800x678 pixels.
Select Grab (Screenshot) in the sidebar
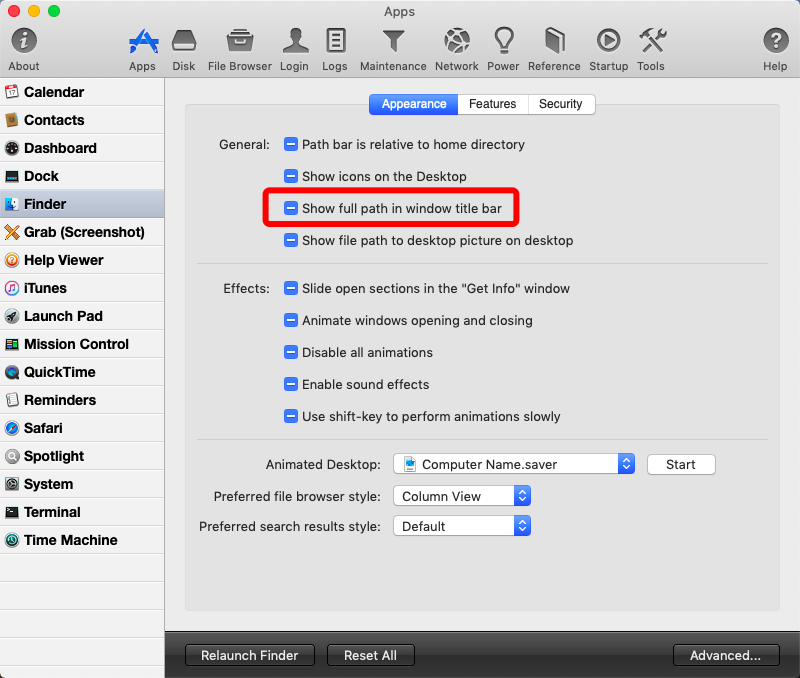(82, 232)
